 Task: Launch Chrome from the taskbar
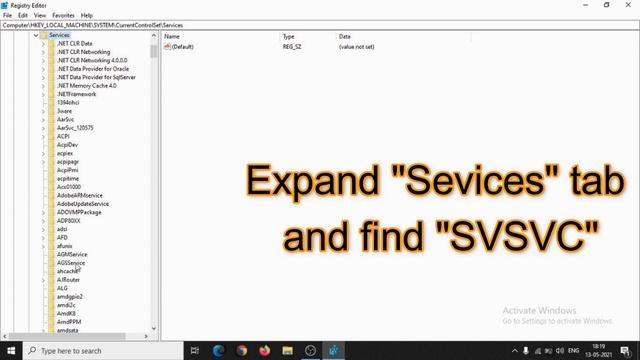click(x=242, y=351)
